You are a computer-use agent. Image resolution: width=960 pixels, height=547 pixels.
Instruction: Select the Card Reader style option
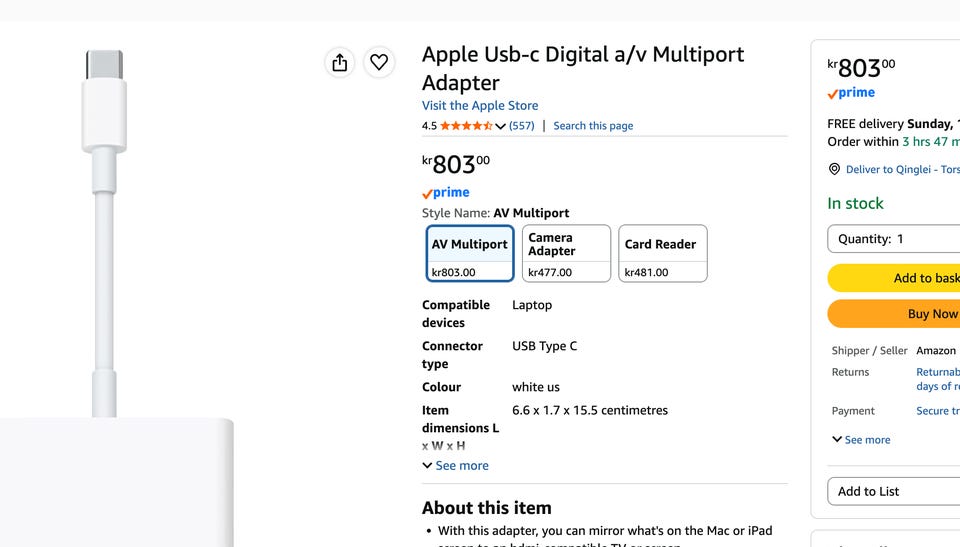pos(663,254)
